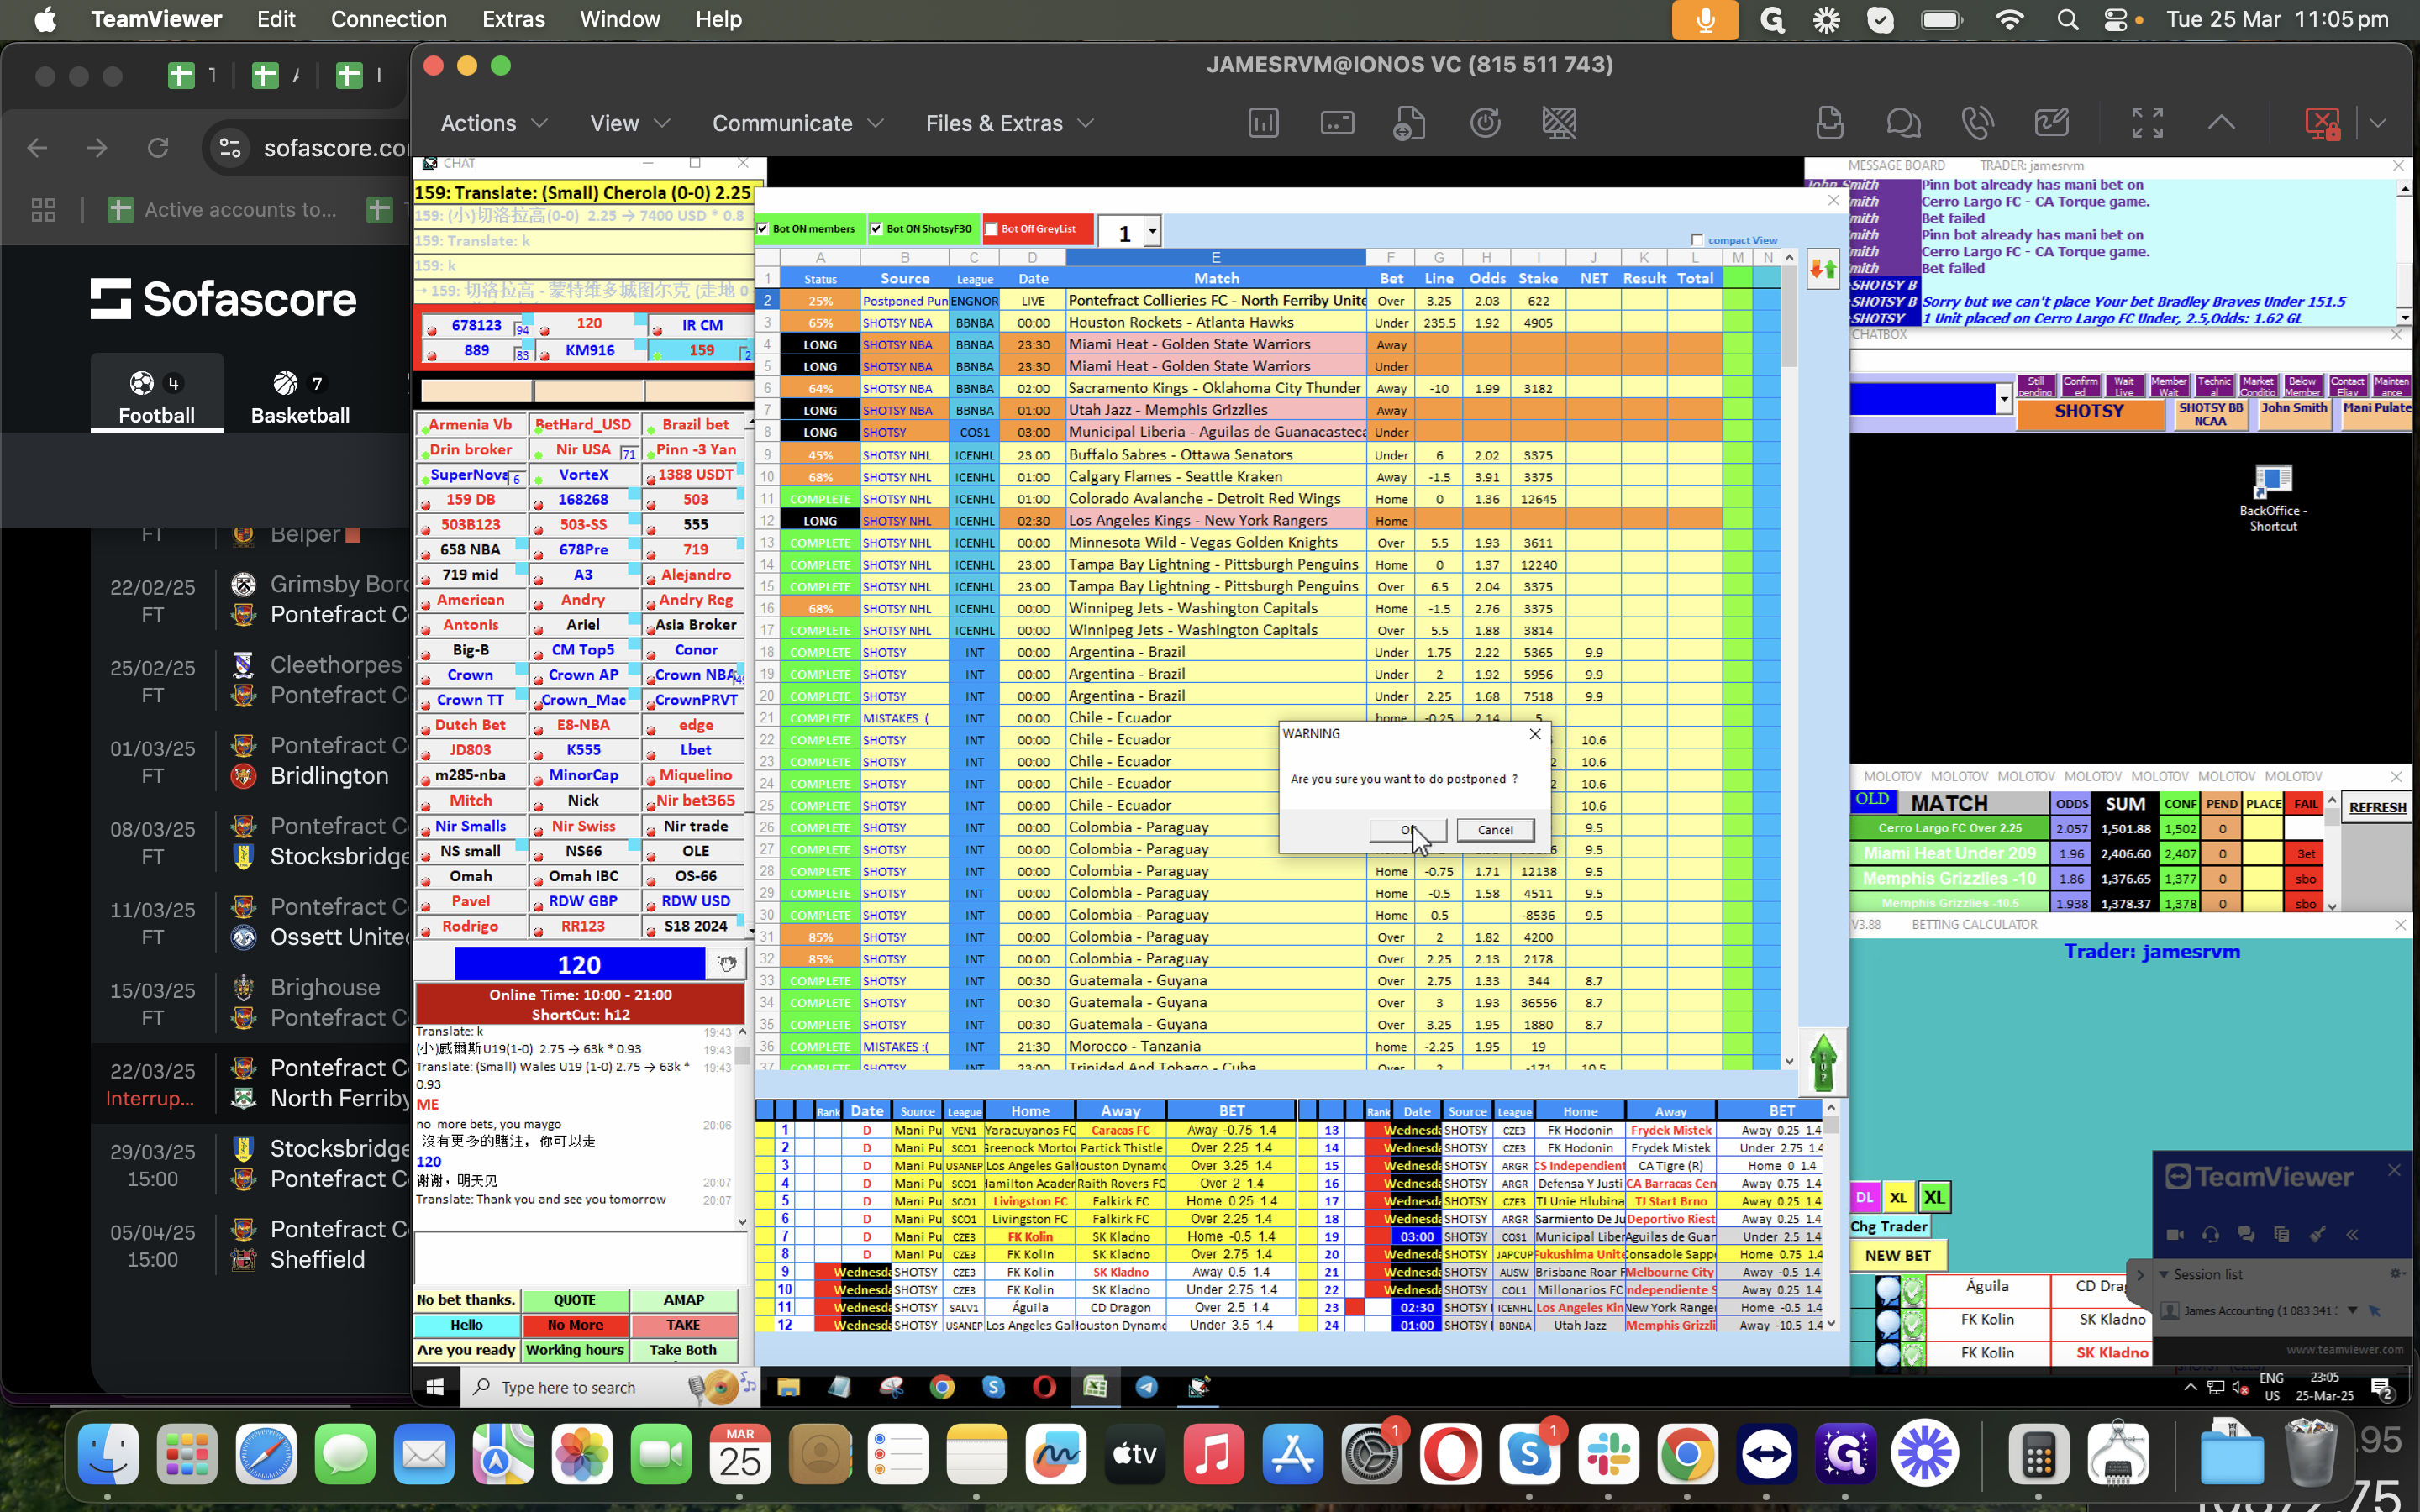
Task: Click the disable remote screen icon
Action: point(1559,123)
